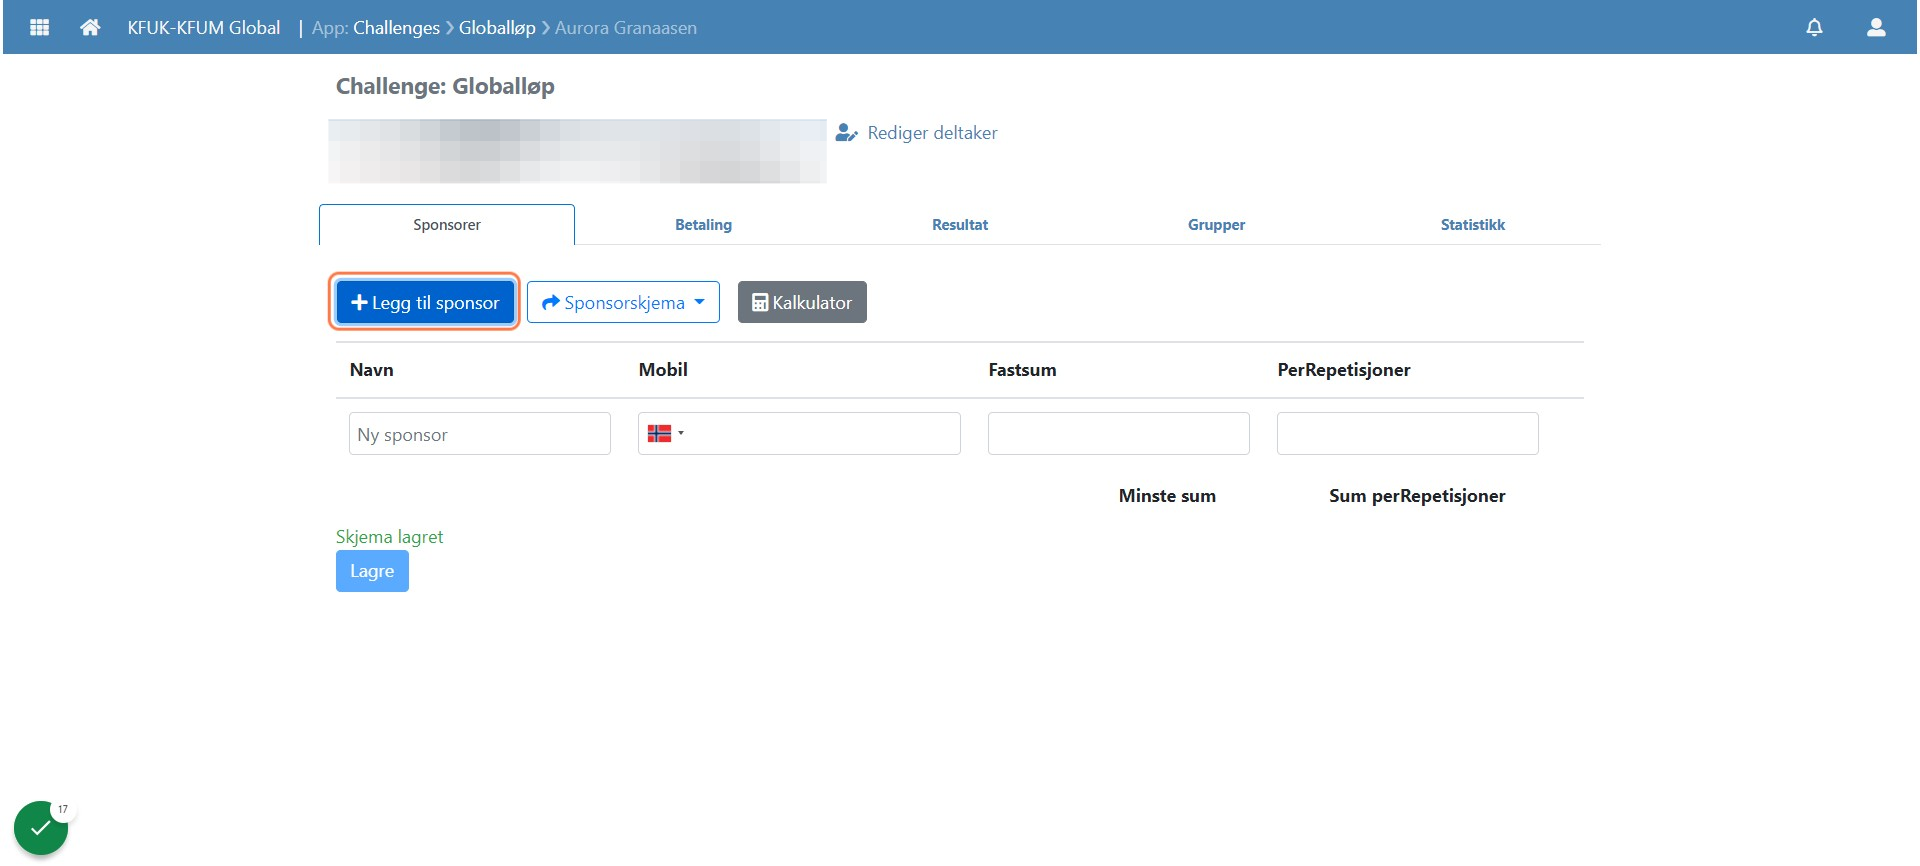Click the Minste sum label

(x=1167, y=496)
